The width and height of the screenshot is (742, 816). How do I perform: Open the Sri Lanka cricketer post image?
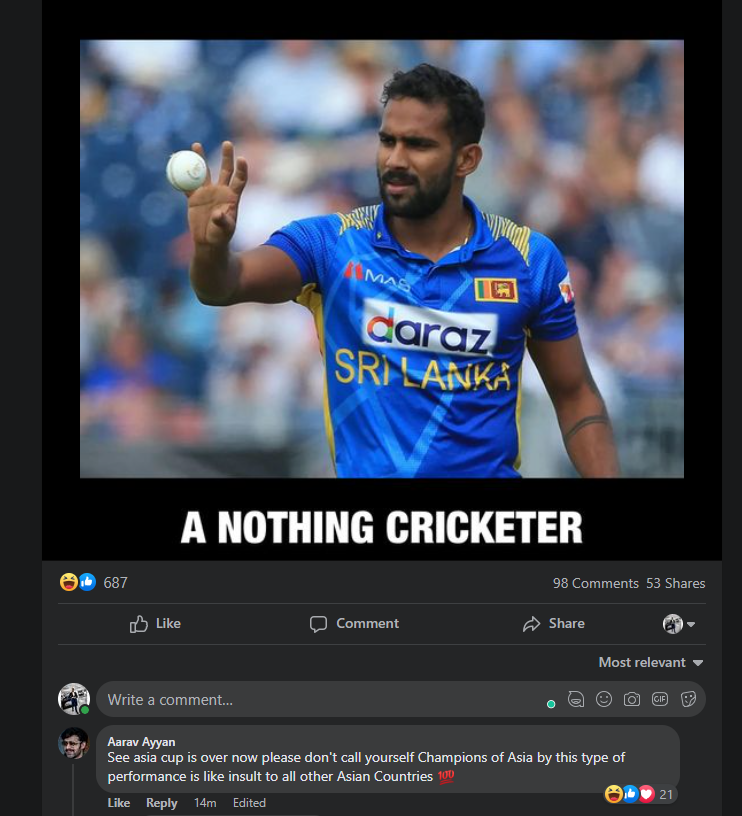381,259
